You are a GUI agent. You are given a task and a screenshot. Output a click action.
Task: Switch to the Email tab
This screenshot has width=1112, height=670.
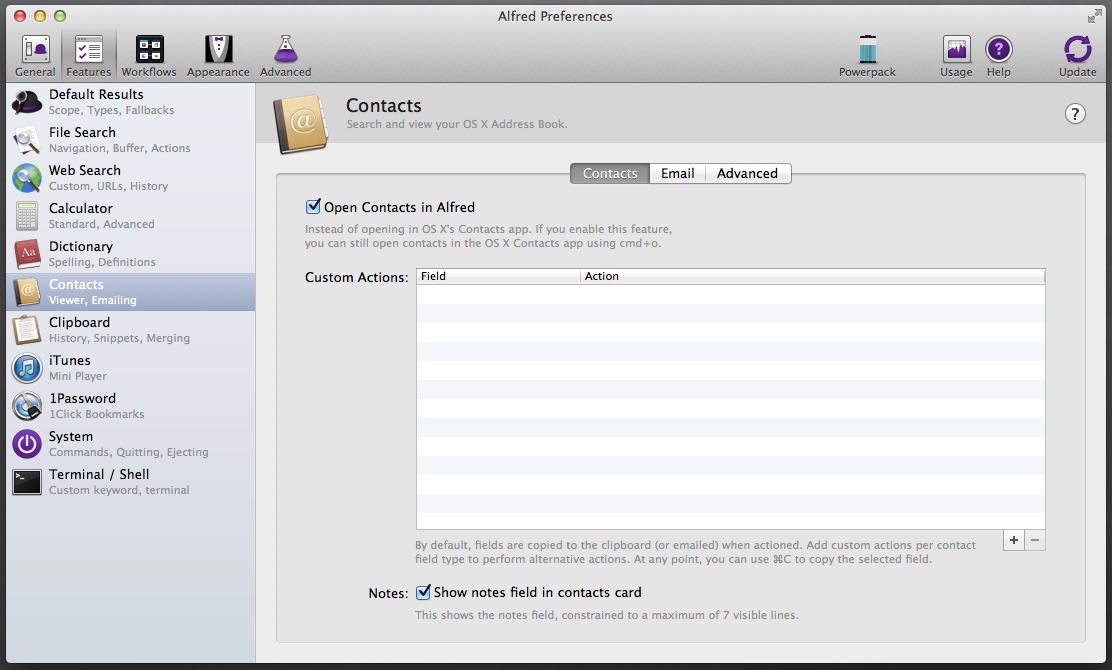click(677, 173)
